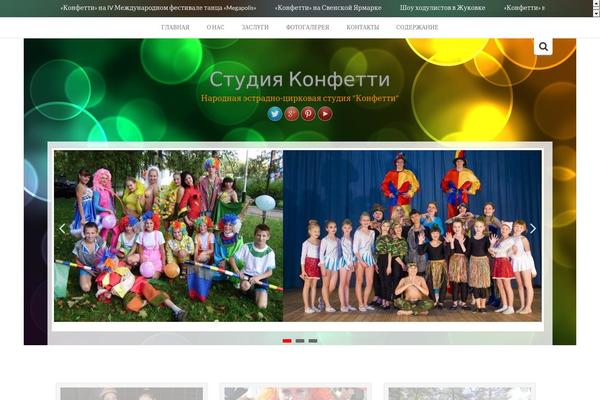Open the ГЛАВНАЯ menu item
The height and width of the screenshot is (400, 600).
point(175,27)
